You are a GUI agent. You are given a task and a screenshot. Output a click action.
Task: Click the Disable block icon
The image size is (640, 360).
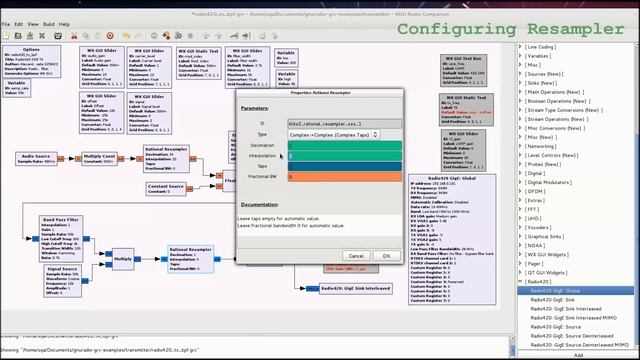[x=246, y=36]
